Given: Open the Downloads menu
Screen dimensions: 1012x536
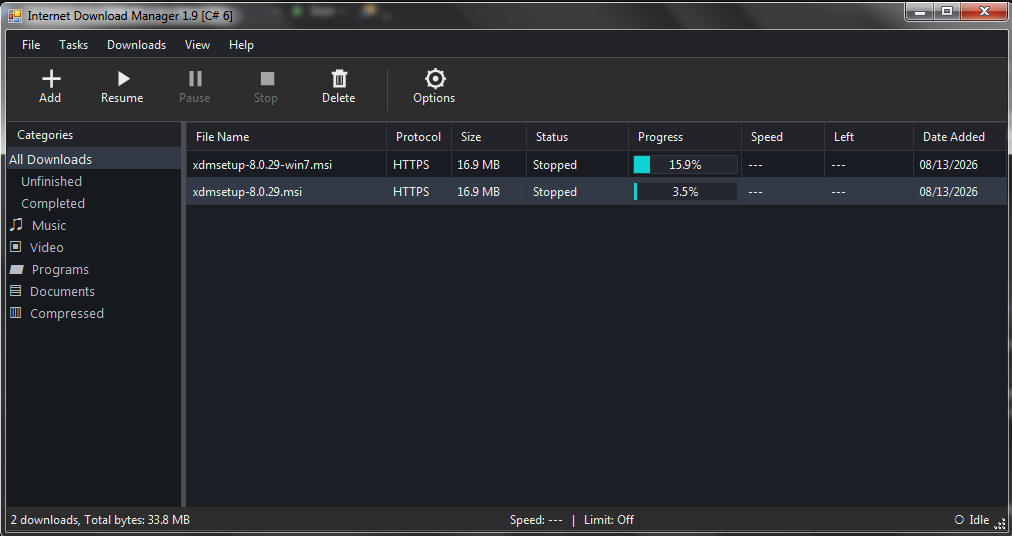Looking at the screenshot, I should [136, 45].
